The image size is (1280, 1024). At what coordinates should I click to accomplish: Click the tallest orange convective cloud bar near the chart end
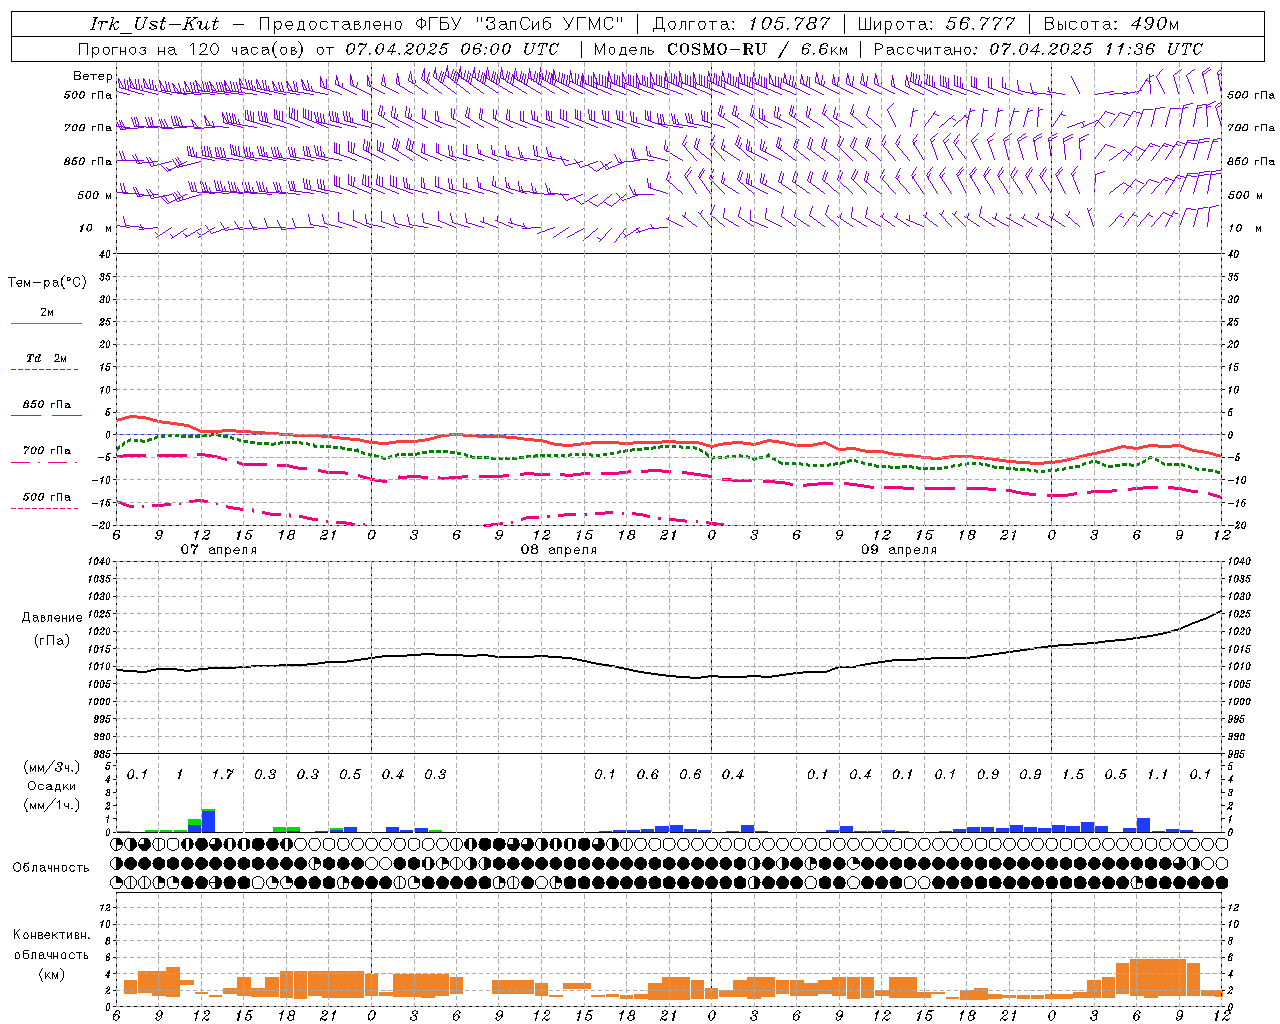coord(1157,977)
